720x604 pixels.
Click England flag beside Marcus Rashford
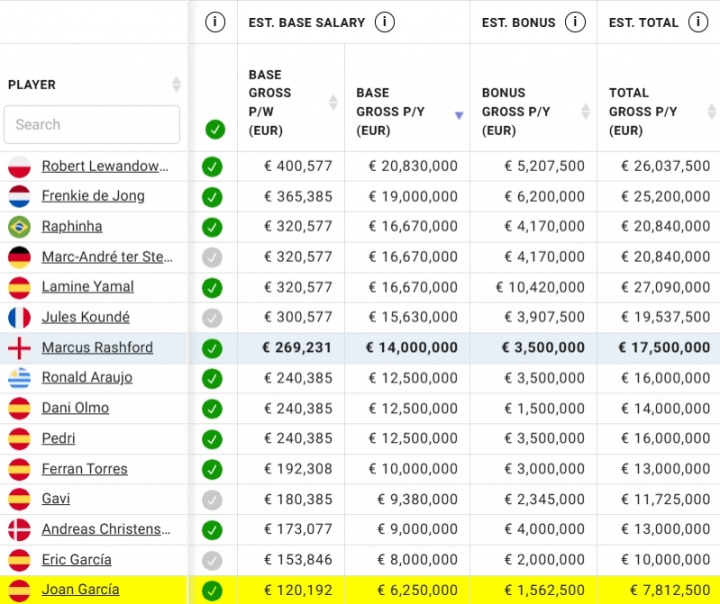click(19, 348)
